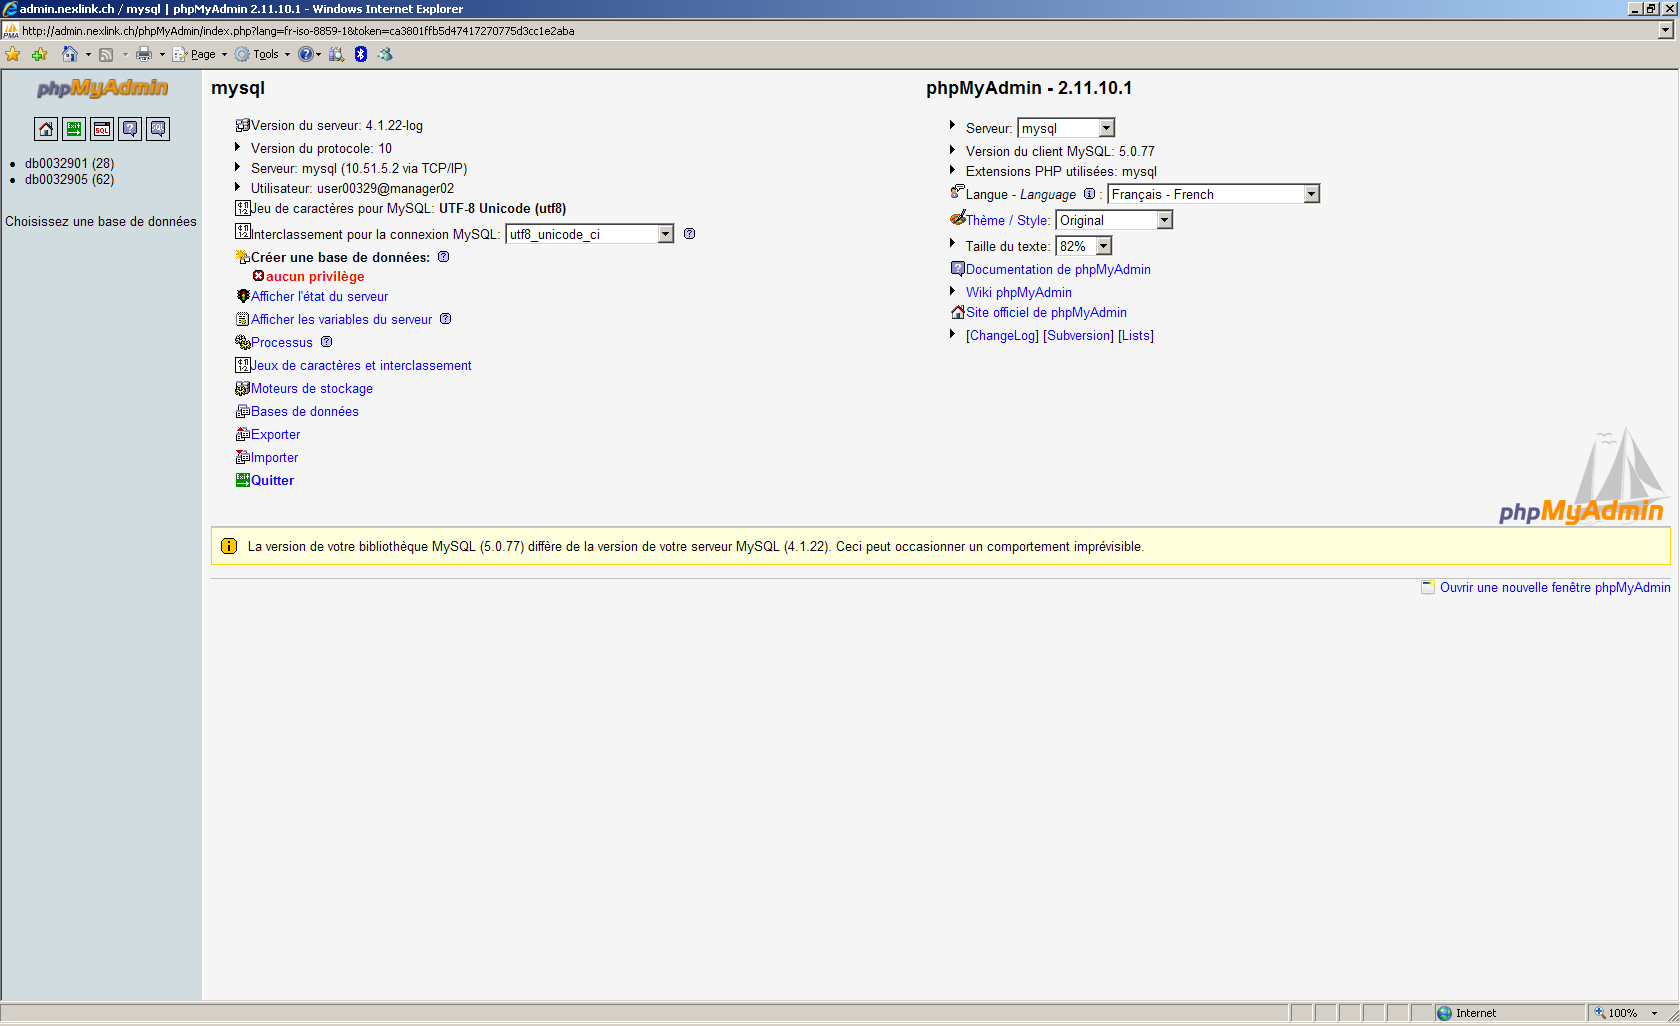
Task: Open Moteurs de stockage link
Action: click(x=311, y=388)
